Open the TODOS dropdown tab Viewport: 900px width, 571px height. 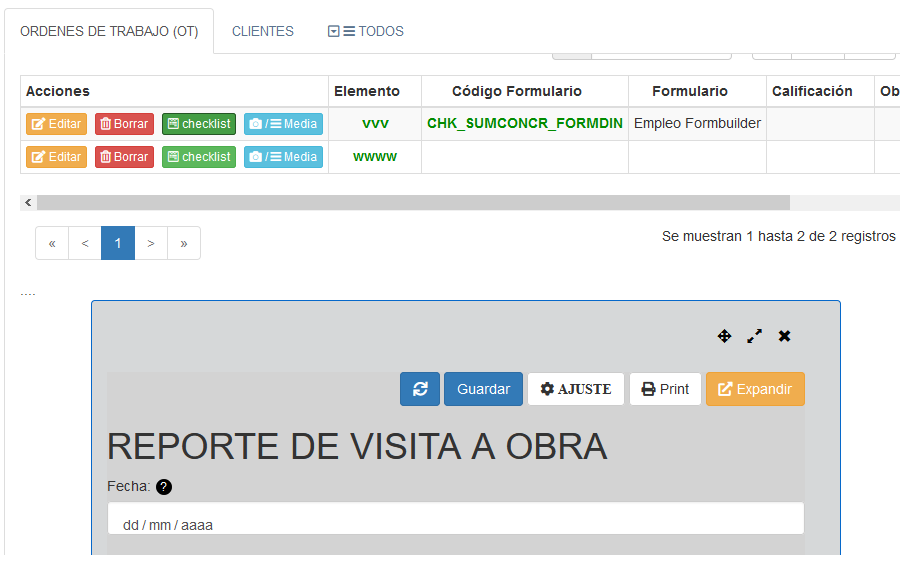[366, 31]
